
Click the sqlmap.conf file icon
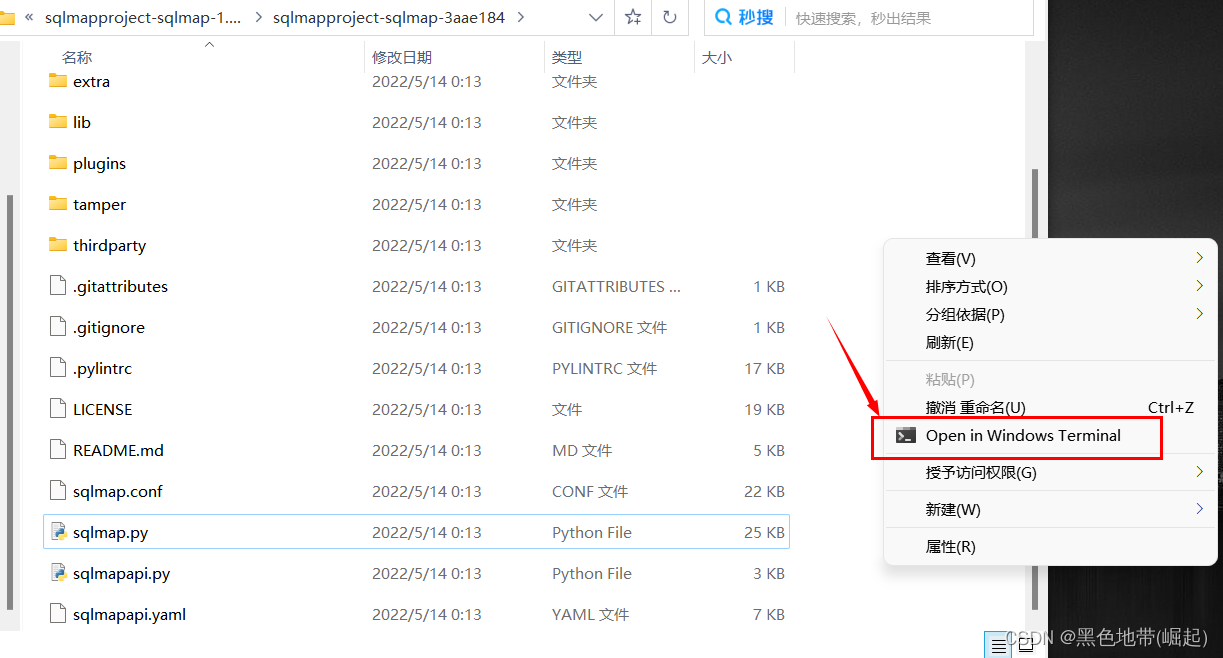tap(58, 491)
